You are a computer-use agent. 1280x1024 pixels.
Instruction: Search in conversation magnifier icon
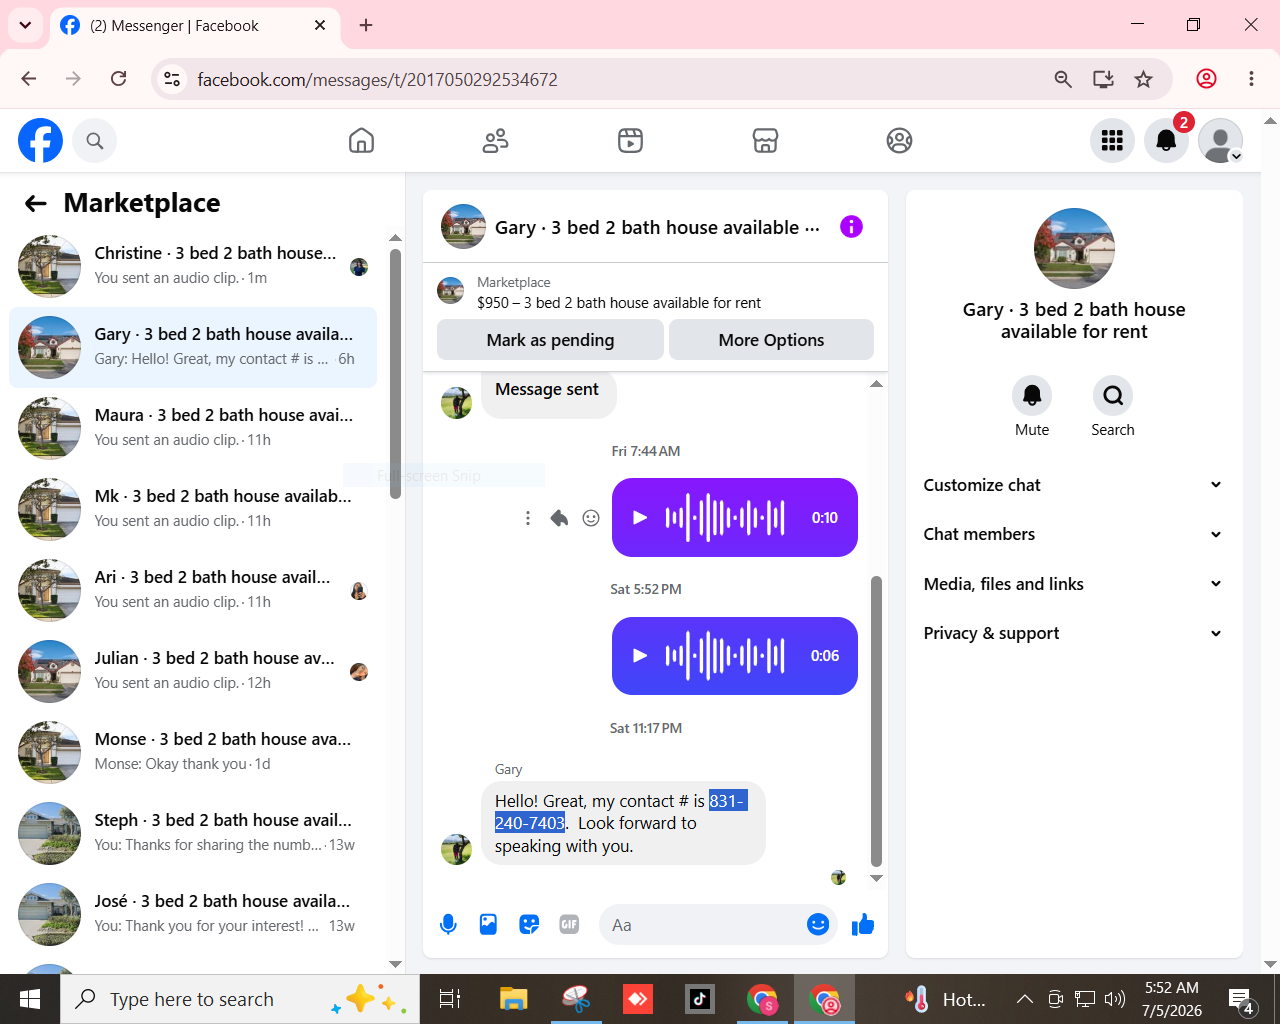1113,396
